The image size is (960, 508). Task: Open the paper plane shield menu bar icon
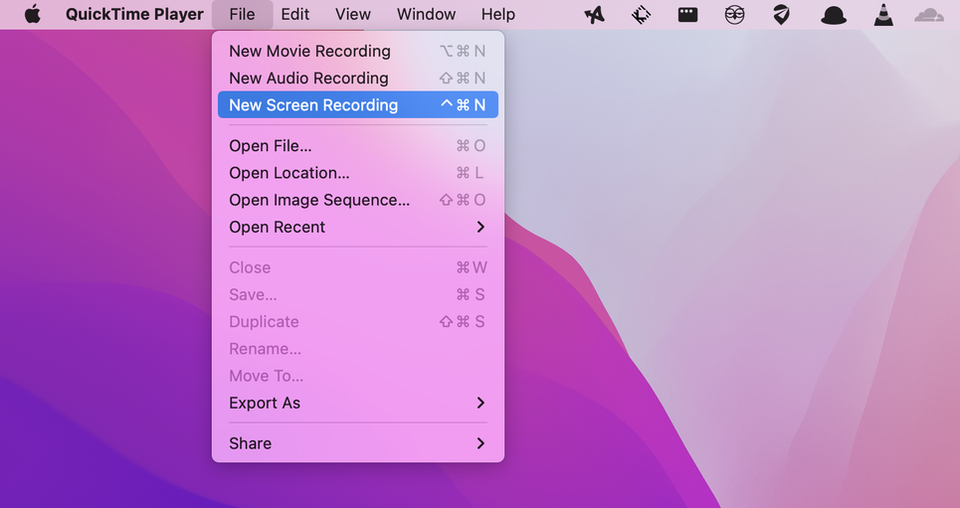(x=781, y=14)
